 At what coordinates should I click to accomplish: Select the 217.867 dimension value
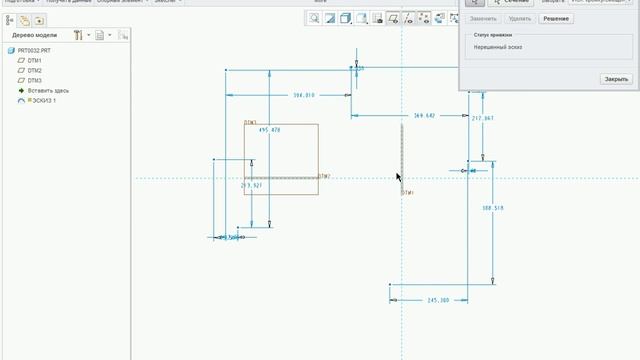(x=483, y=118)
